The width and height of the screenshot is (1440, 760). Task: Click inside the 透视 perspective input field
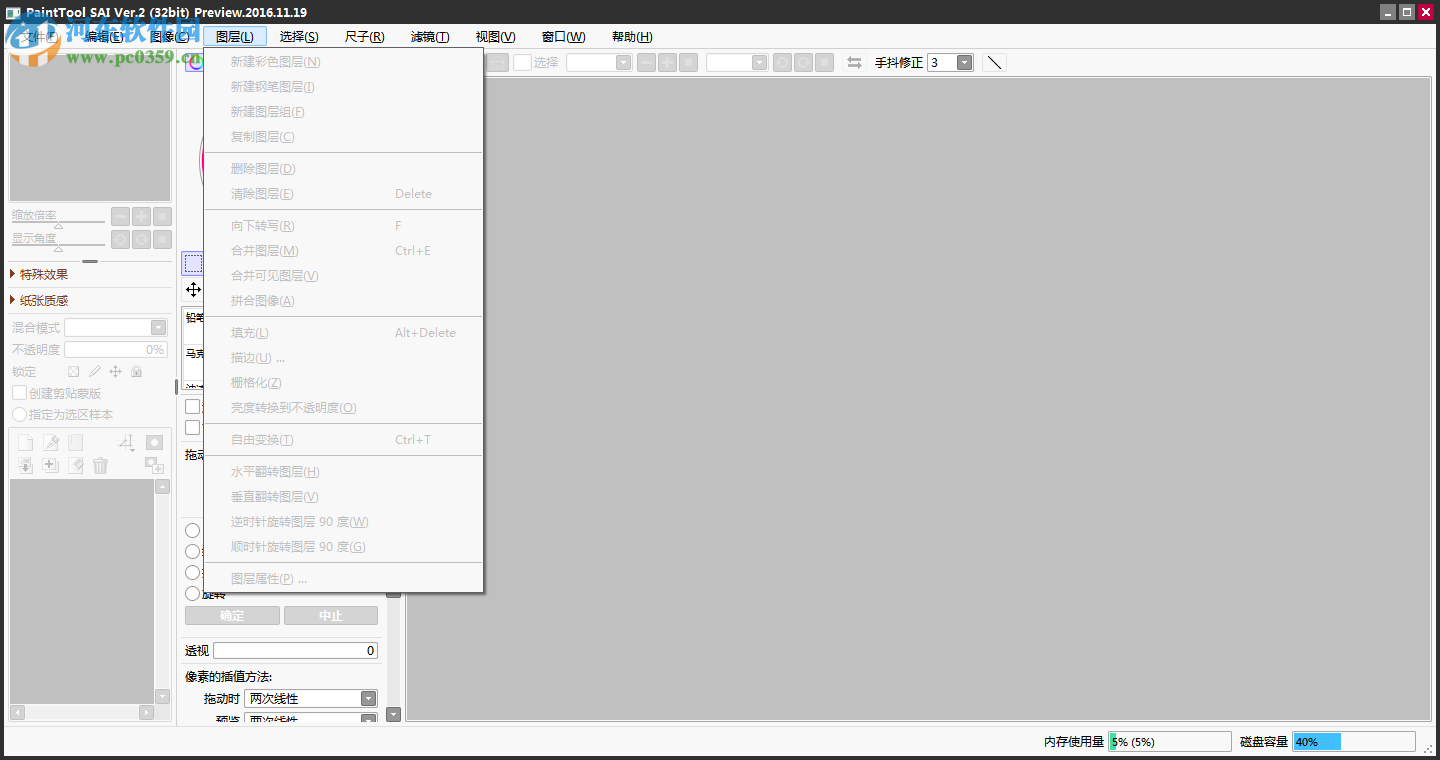(x=295, y=650)
